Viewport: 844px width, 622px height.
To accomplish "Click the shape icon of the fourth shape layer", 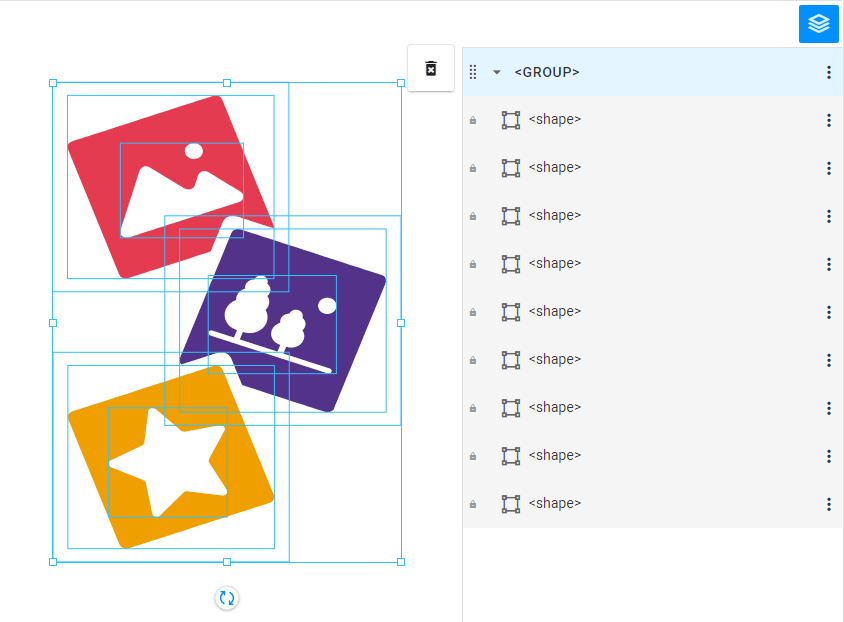I will [x=511, y=264].
